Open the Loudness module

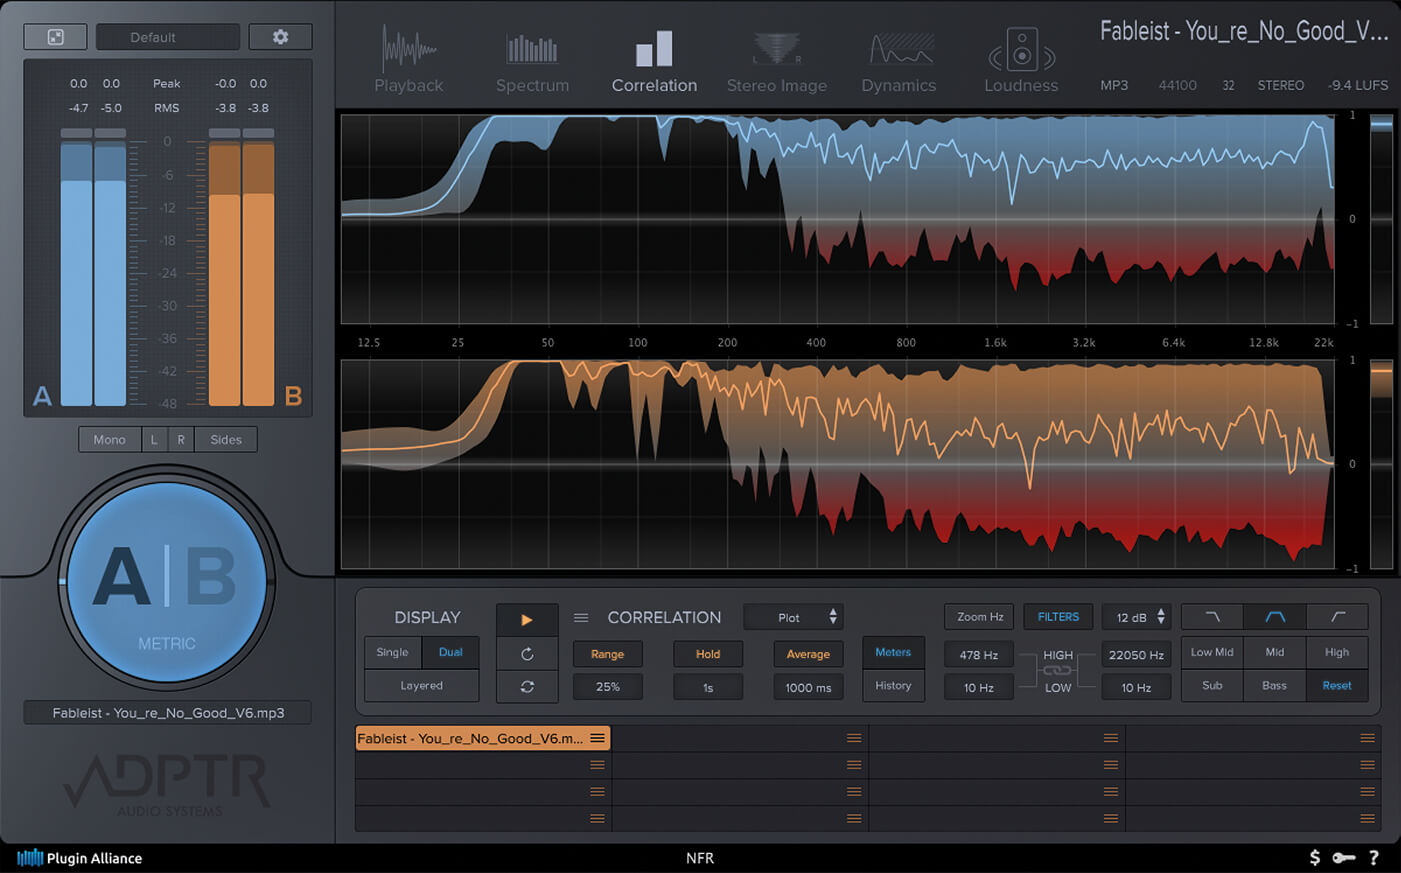(x=1020, y=58)
